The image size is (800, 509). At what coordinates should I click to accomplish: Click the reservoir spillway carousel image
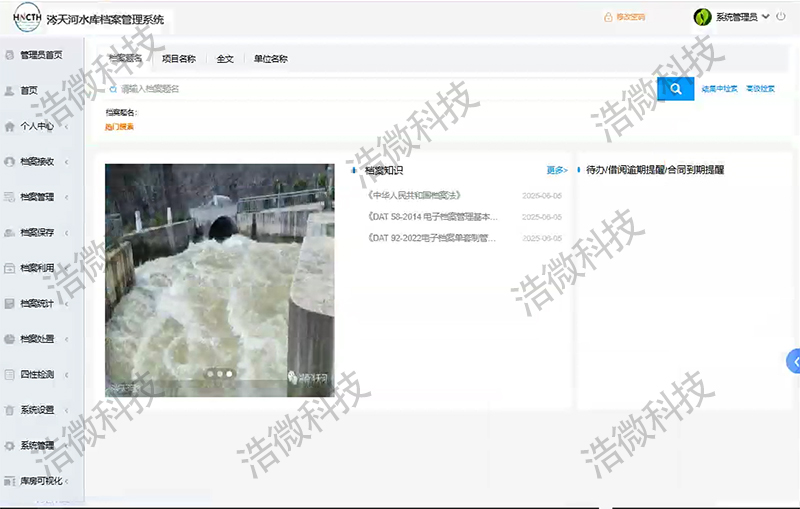(x=220, y=280)
